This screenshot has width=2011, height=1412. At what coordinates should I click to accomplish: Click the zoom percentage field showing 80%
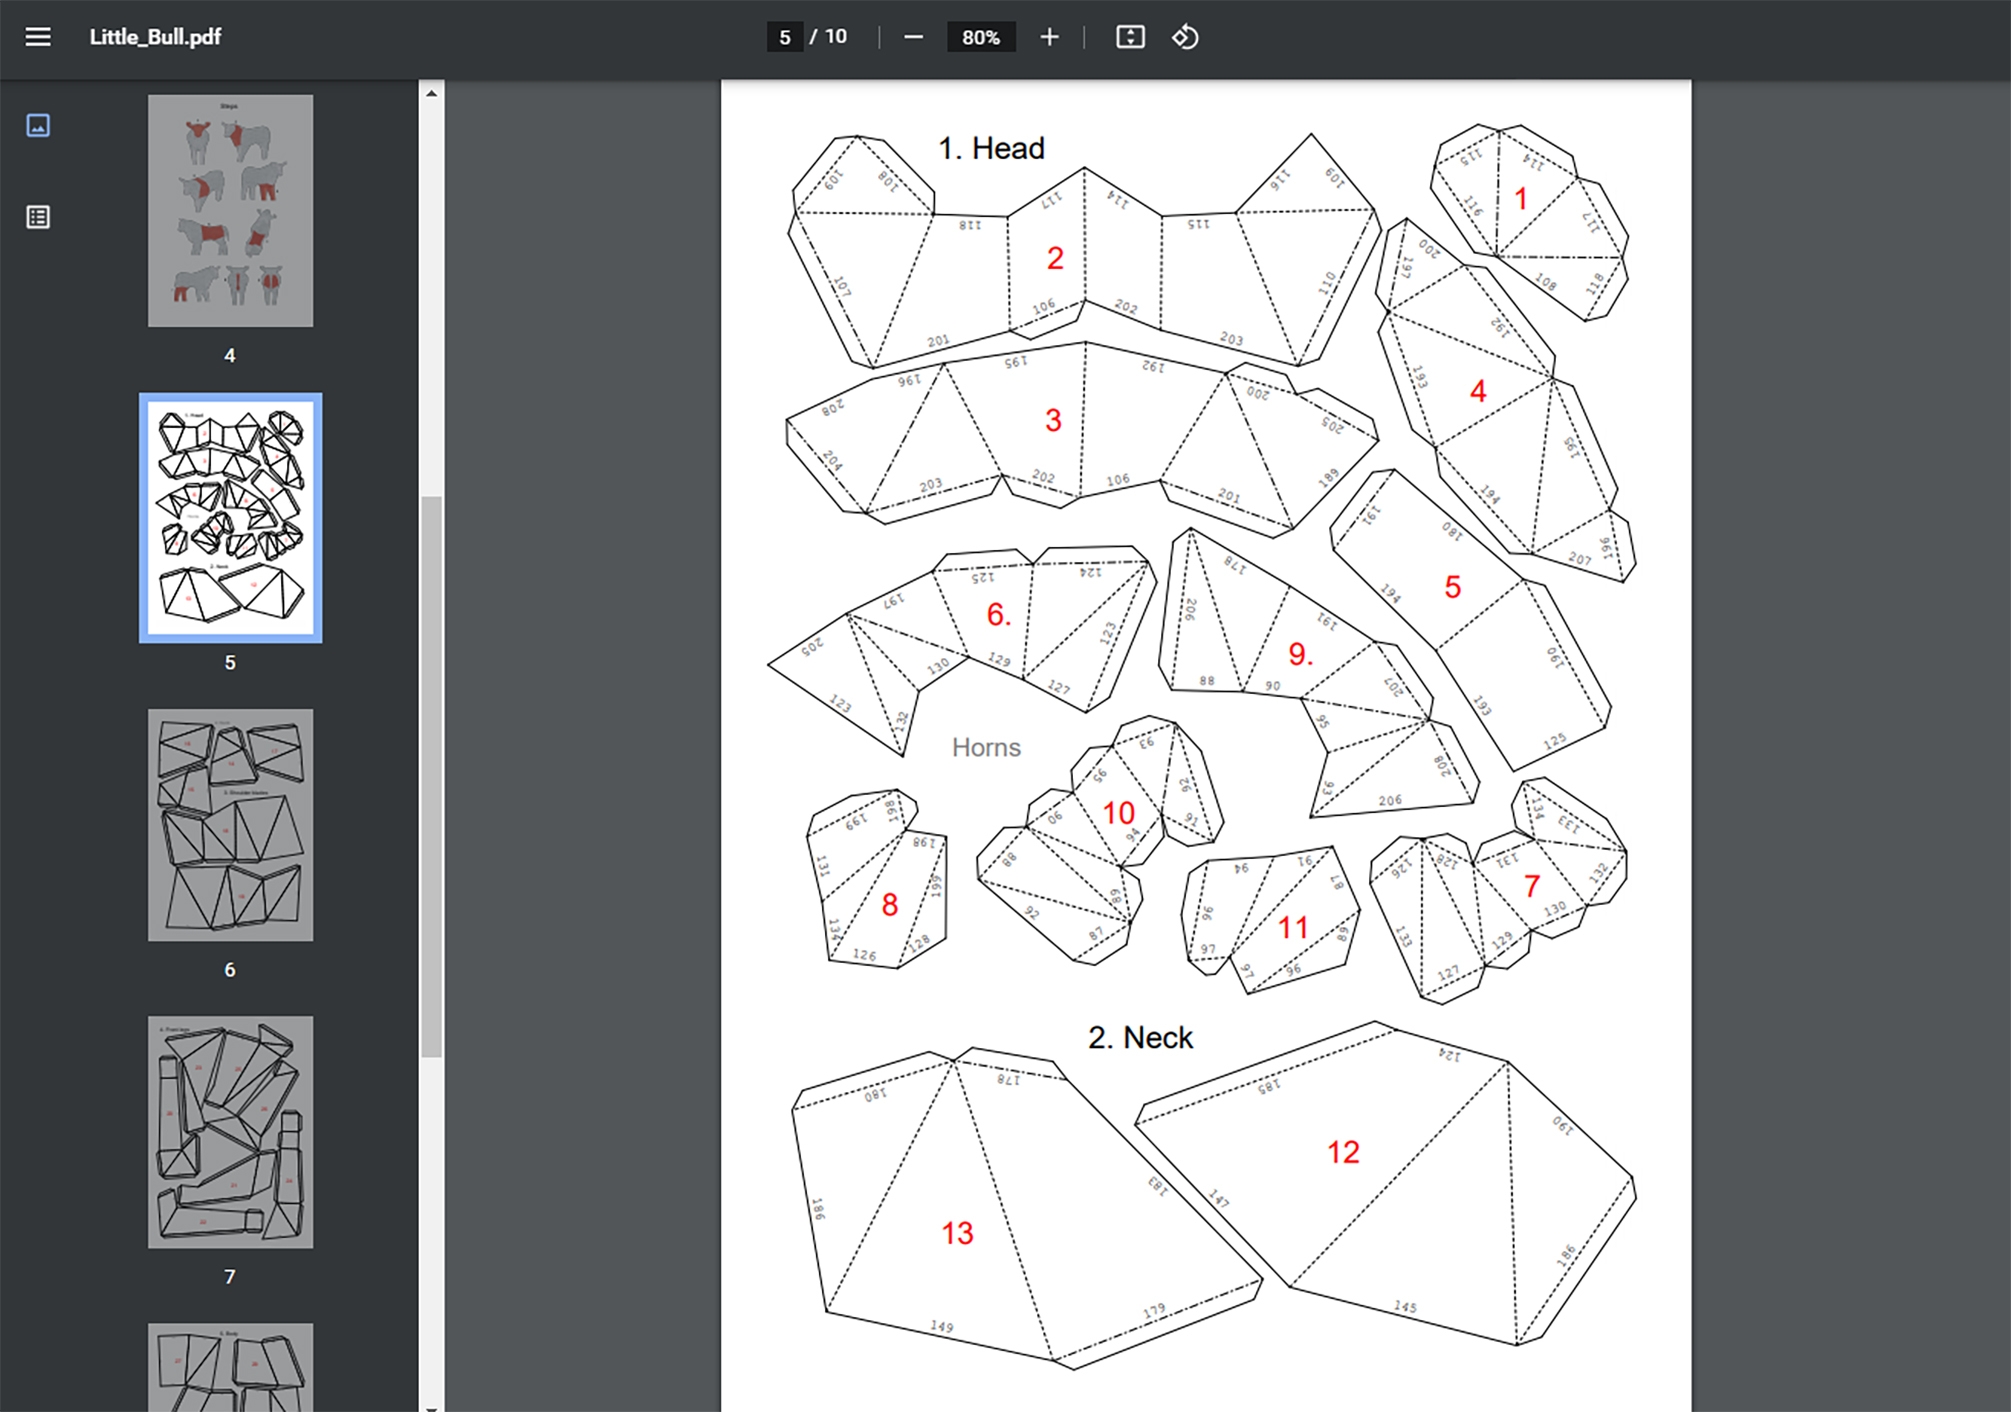[x=980, y=37]
